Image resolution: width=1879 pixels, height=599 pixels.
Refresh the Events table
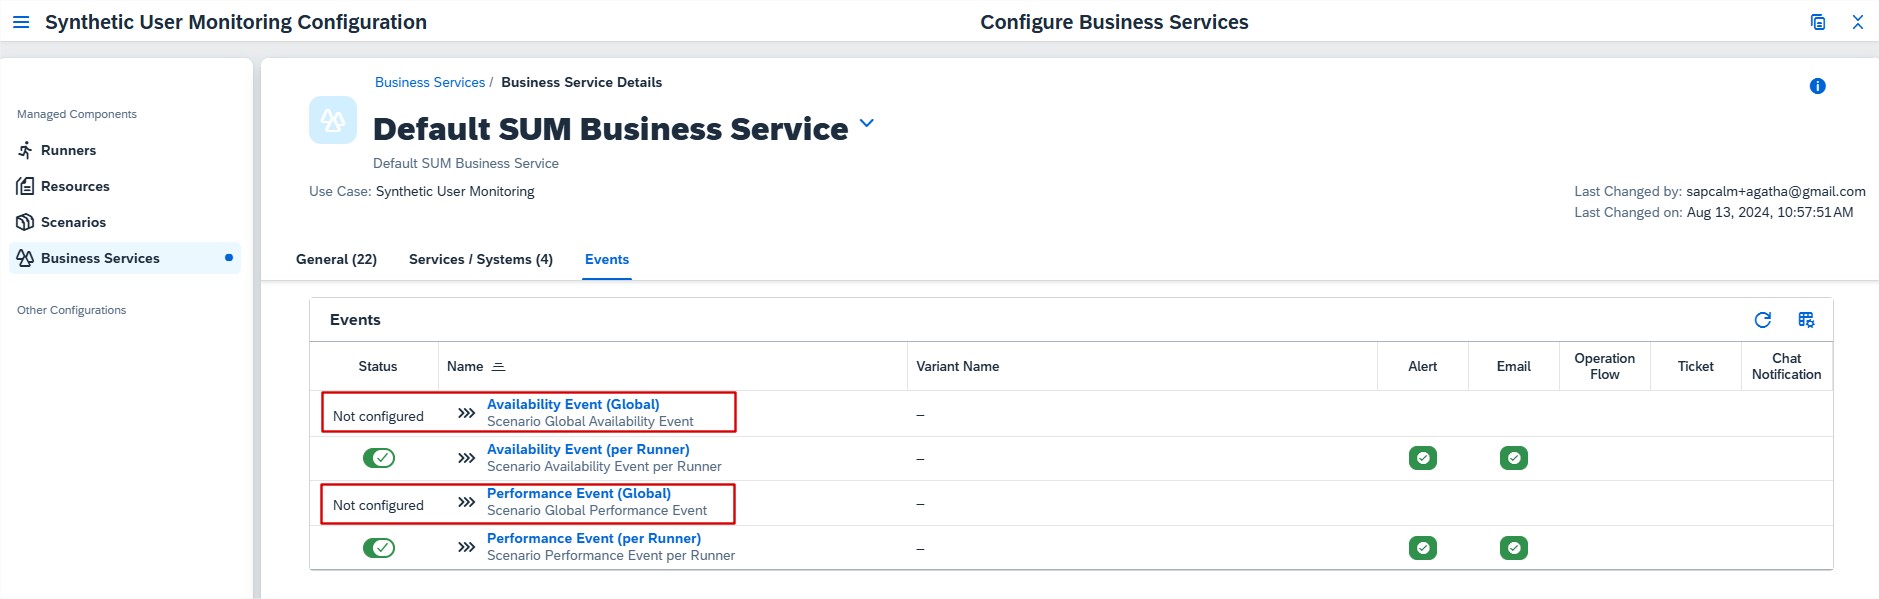click(1762, 320)
